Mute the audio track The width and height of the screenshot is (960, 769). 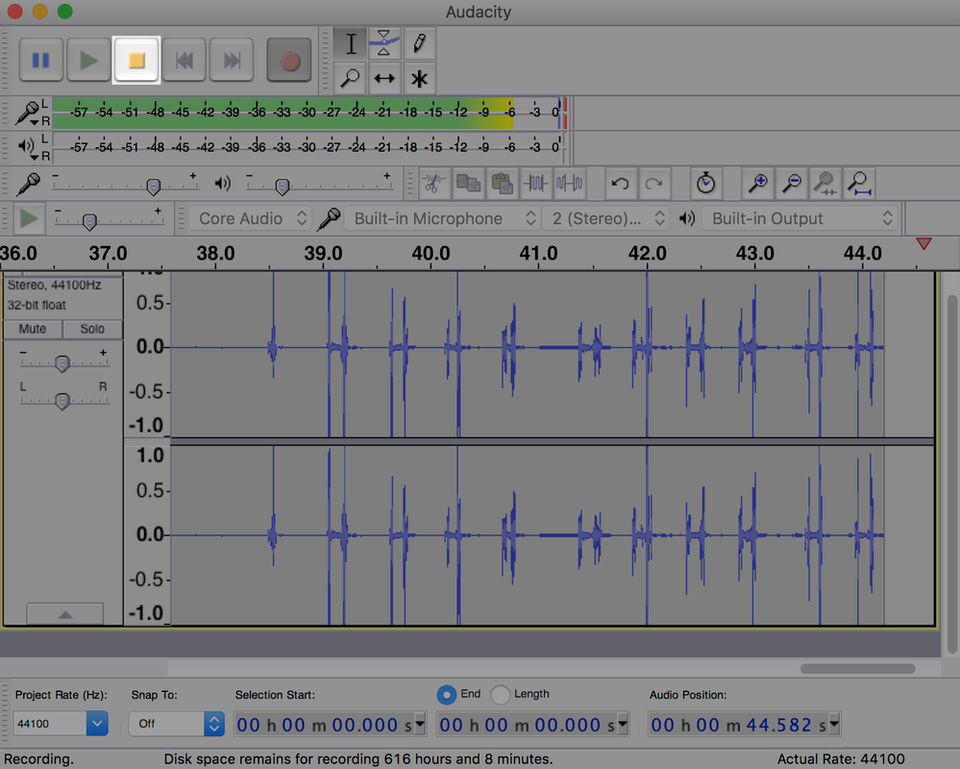point(33,329)
